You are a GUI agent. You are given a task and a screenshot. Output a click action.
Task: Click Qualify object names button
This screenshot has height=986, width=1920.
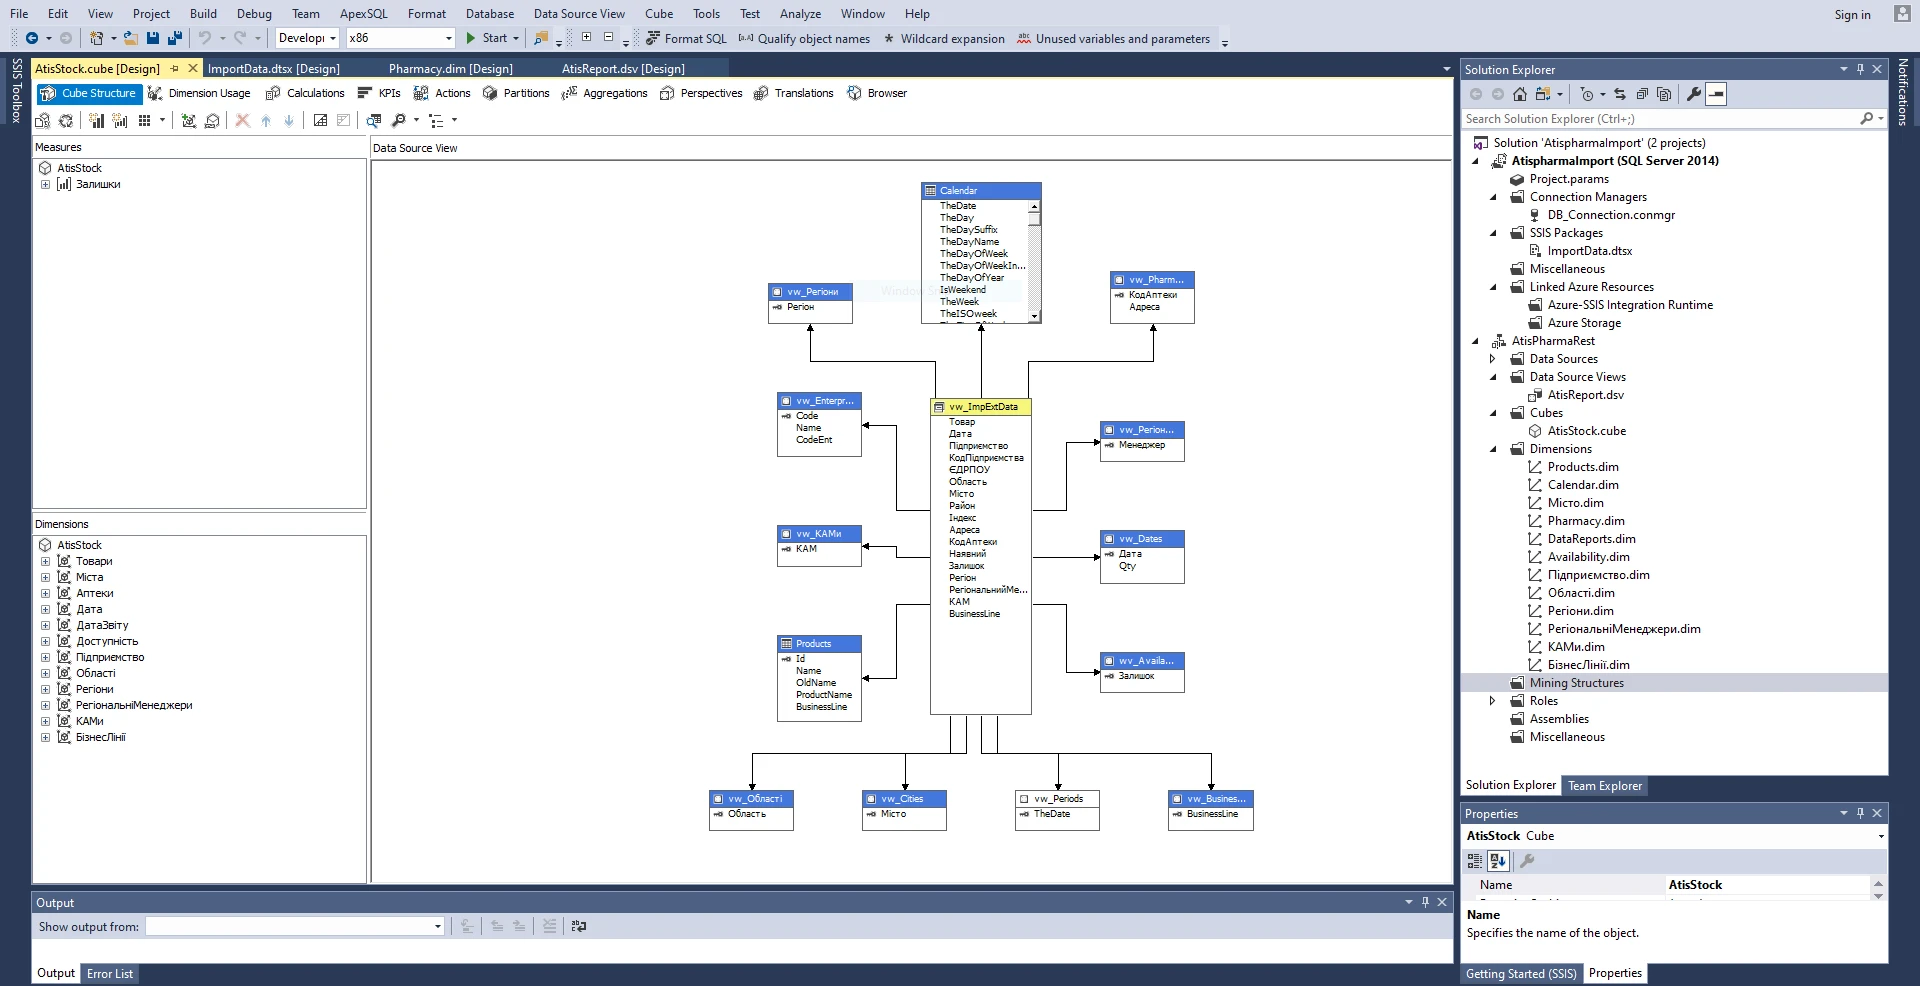[x=804, y=38]
